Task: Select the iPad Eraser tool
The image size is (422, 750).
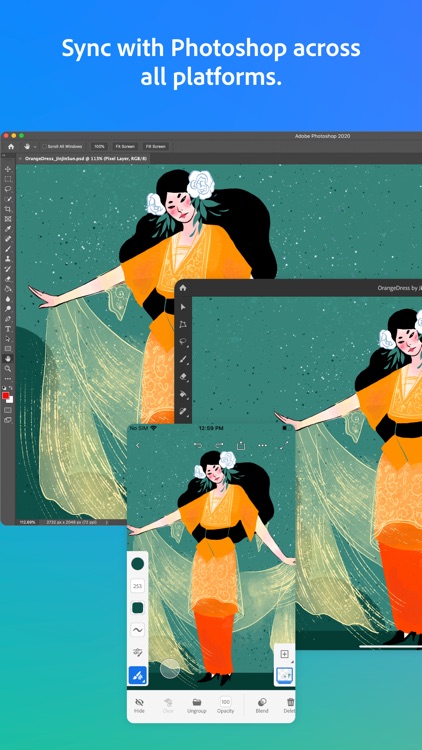Action: pos(182,377)
